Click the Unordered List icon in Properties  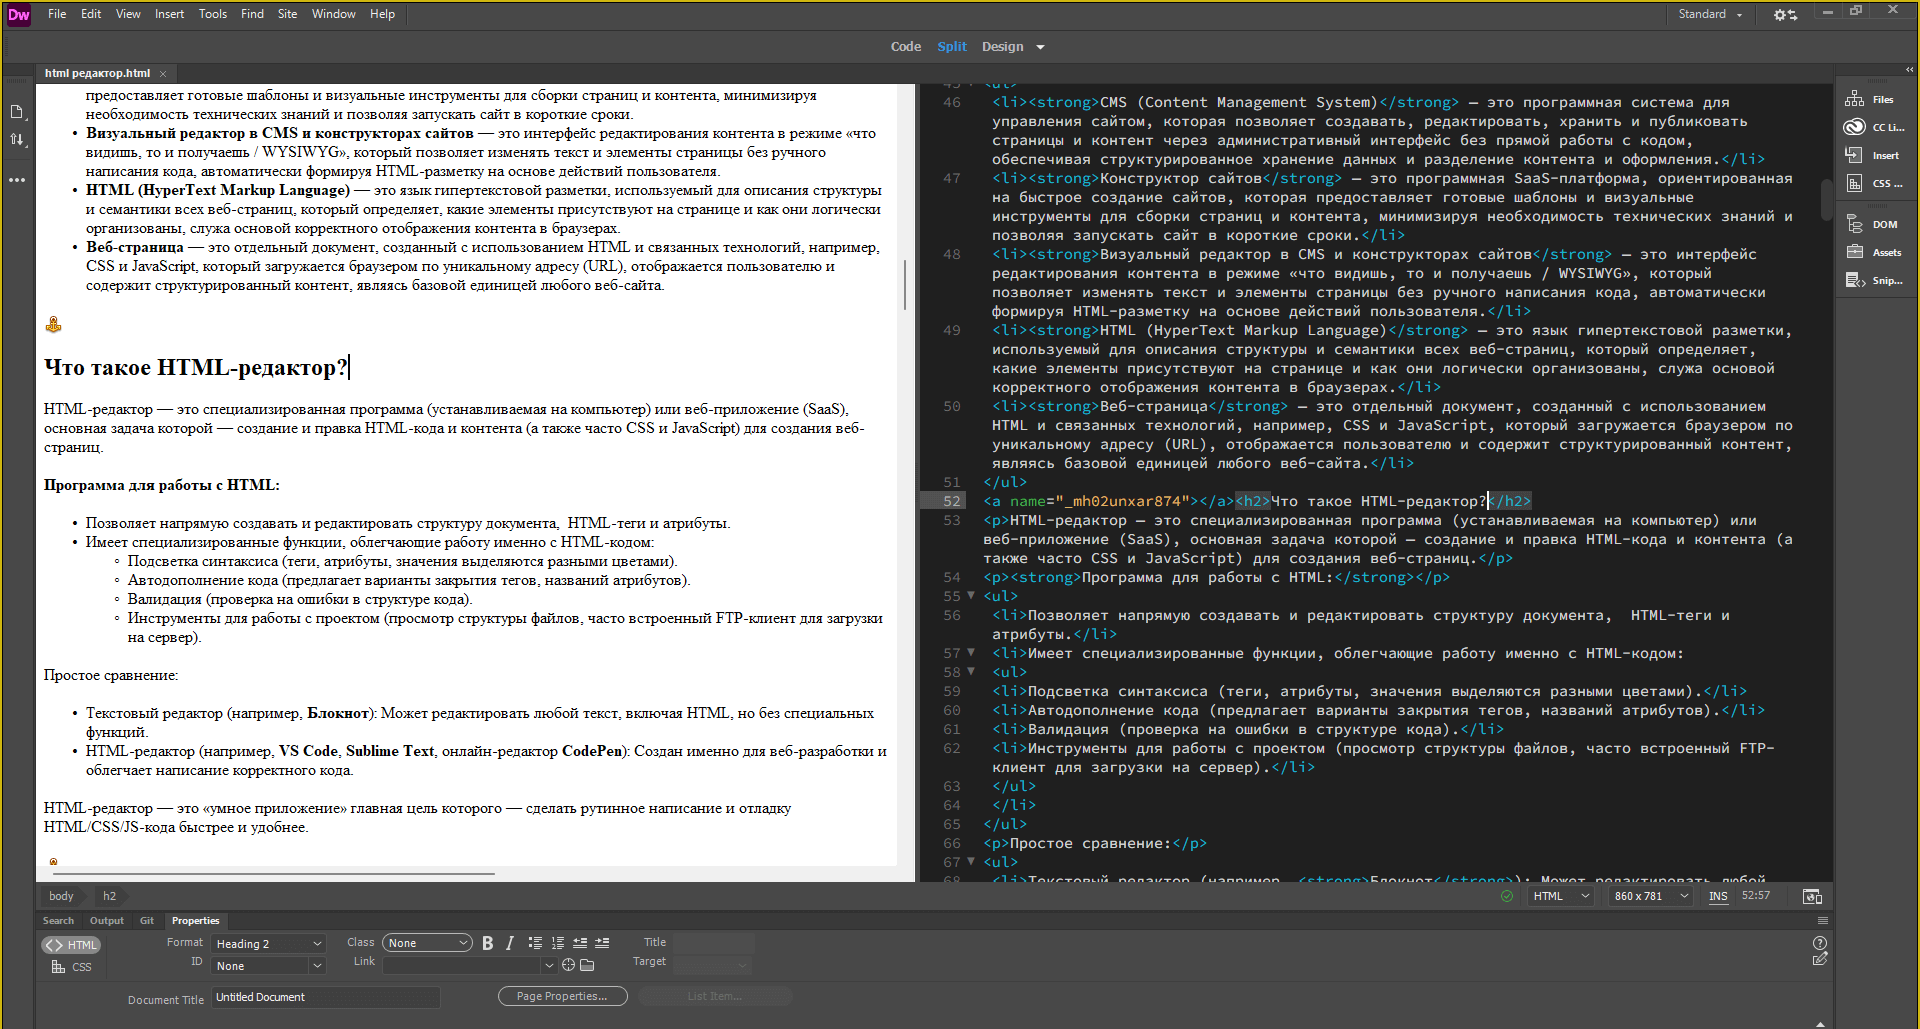point(535,943)
